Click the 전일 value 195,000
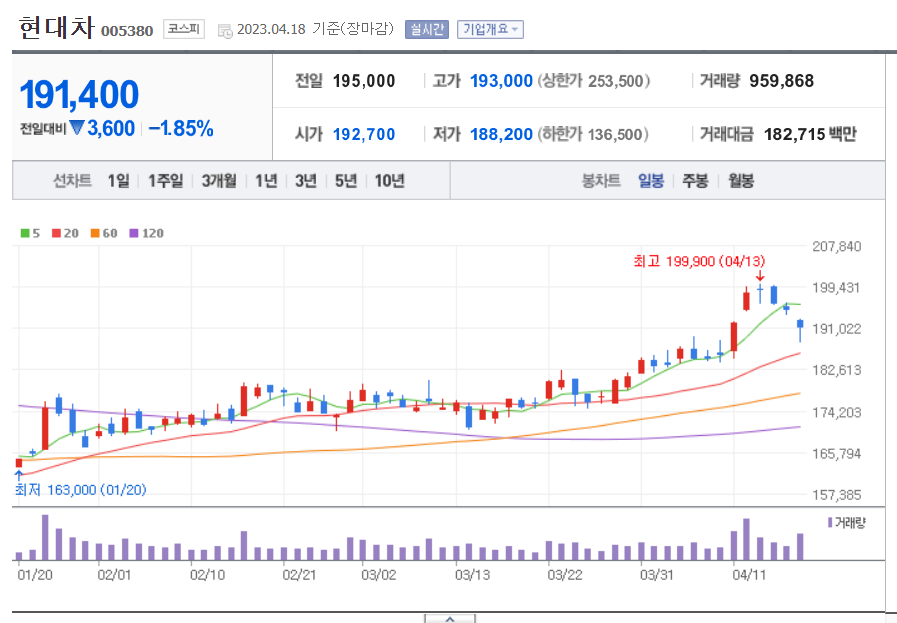Viewport: 897px width, 623px height. coord(364,81)
